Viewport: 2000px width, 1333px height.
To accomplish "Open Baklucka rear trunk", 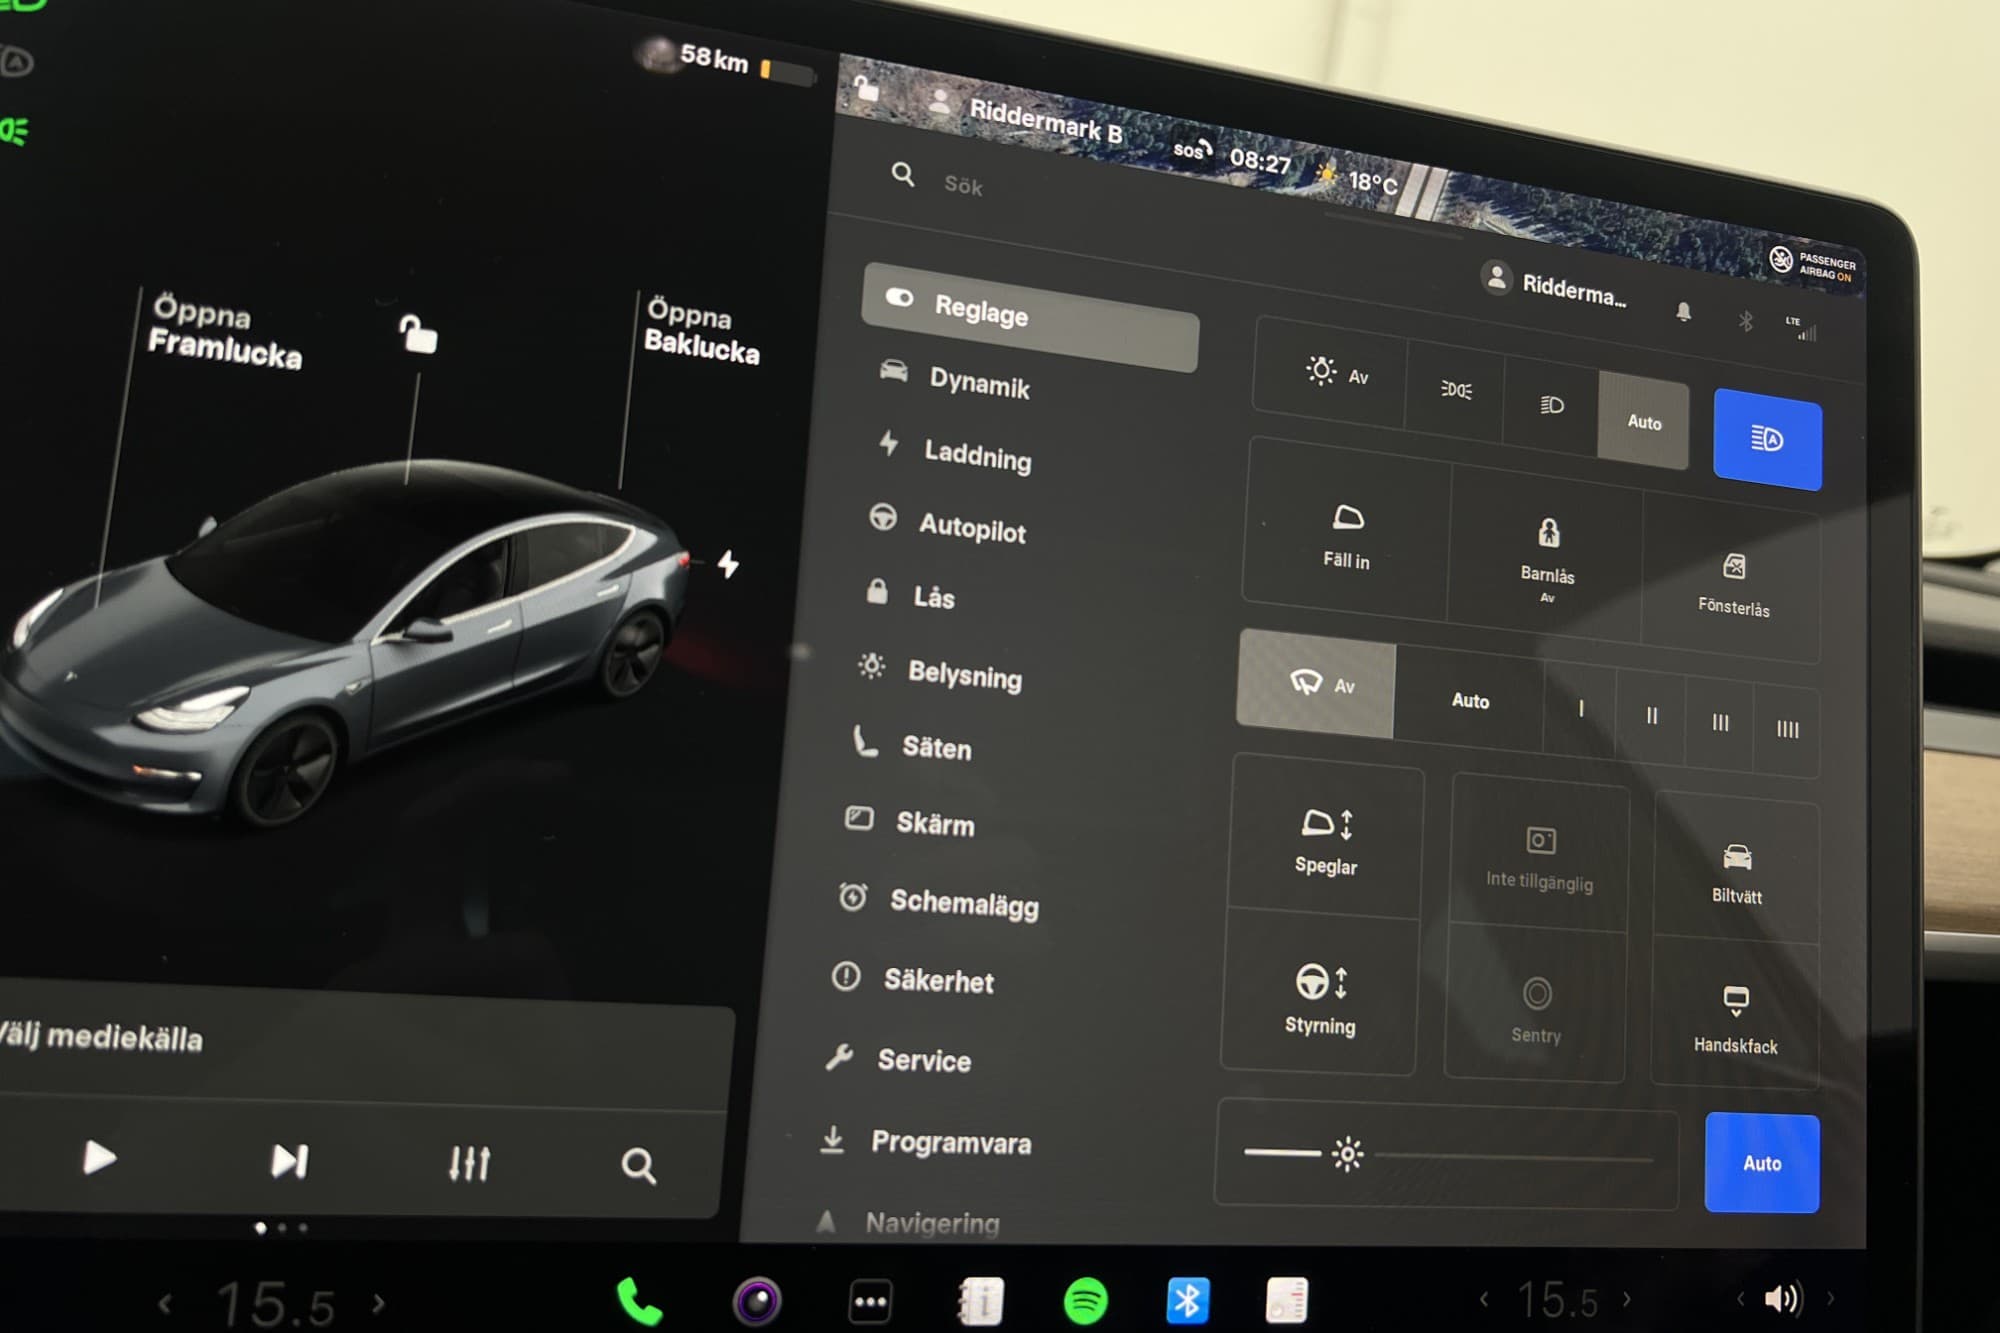I will [702, 330].
